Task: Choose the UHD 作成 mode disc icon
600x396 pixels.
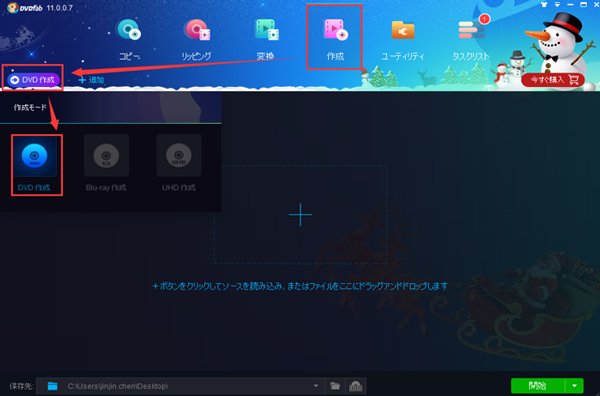Action: tap(179, 156)
